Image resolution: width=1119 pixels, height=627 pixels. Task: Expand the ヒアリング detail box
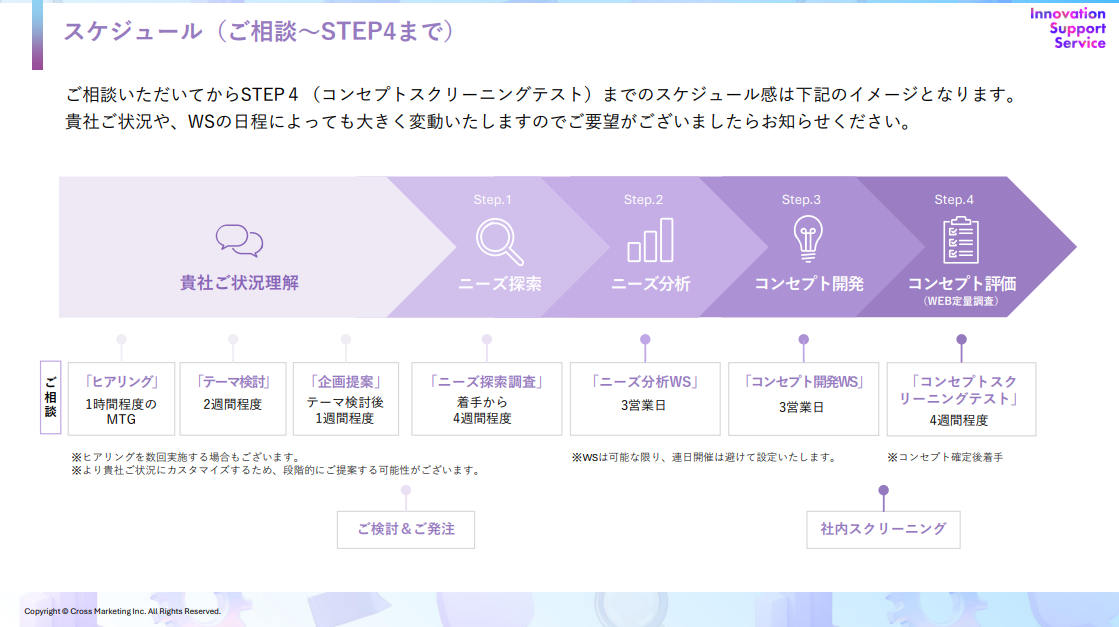click(x=124, y=398)
